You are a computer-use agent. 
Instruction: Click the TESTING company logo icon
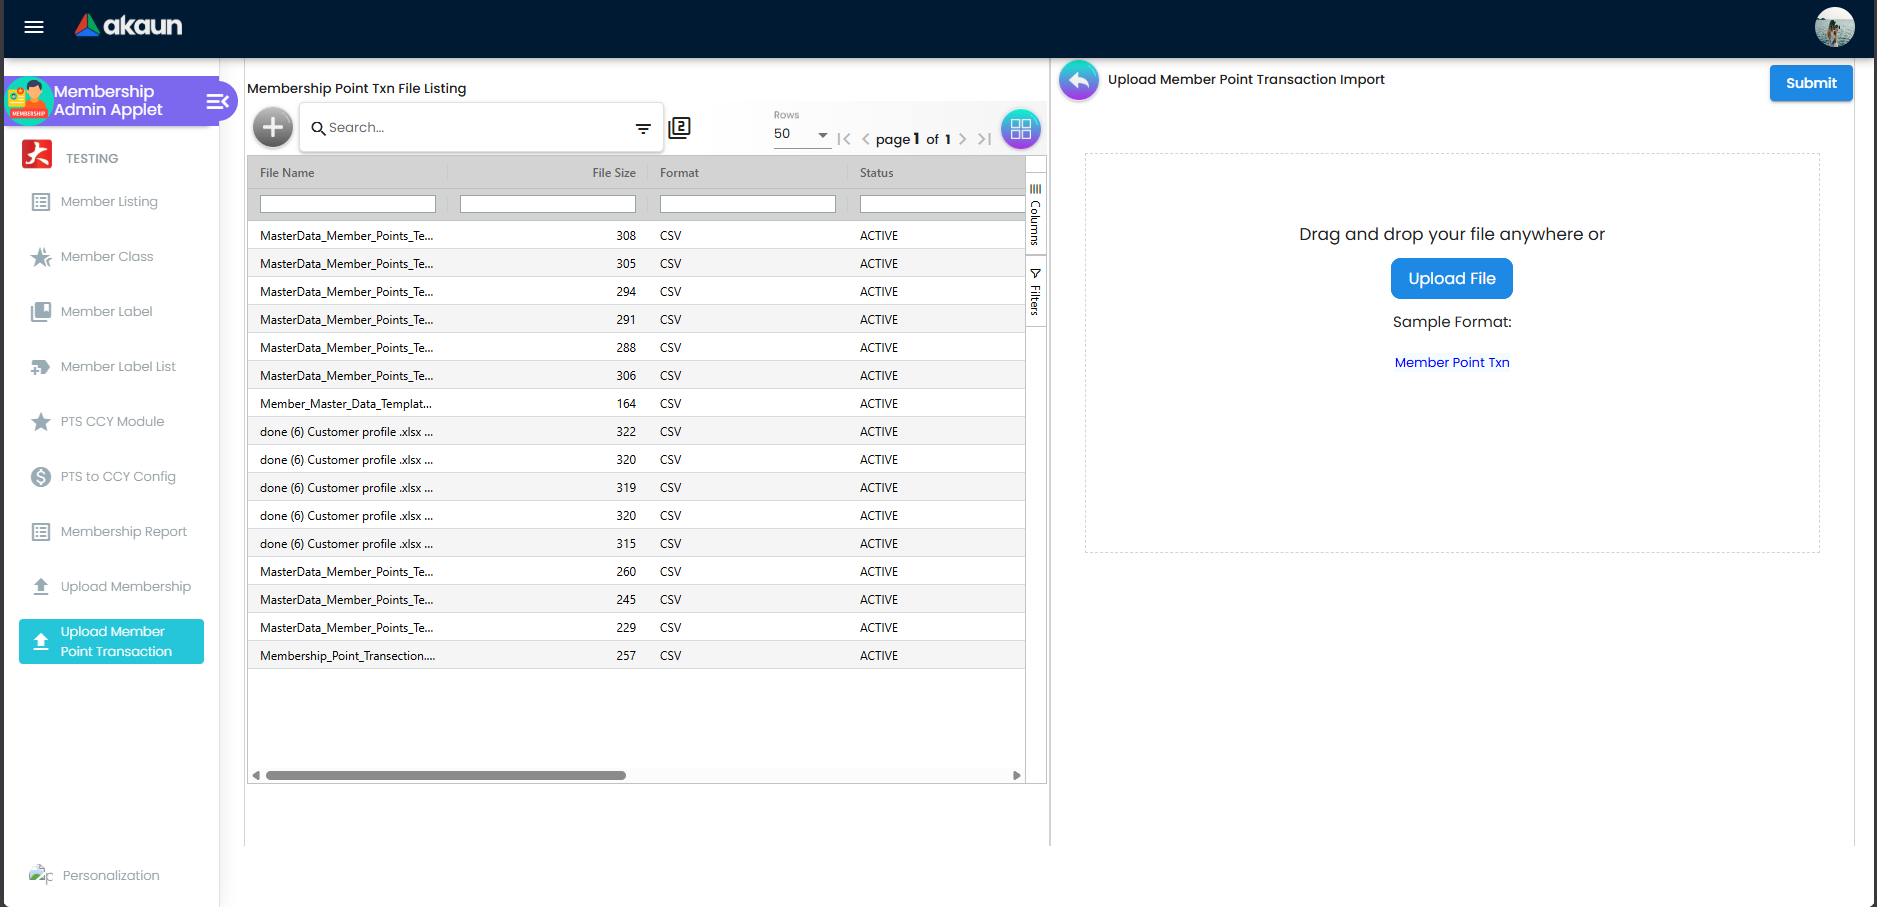pos(37,154)
